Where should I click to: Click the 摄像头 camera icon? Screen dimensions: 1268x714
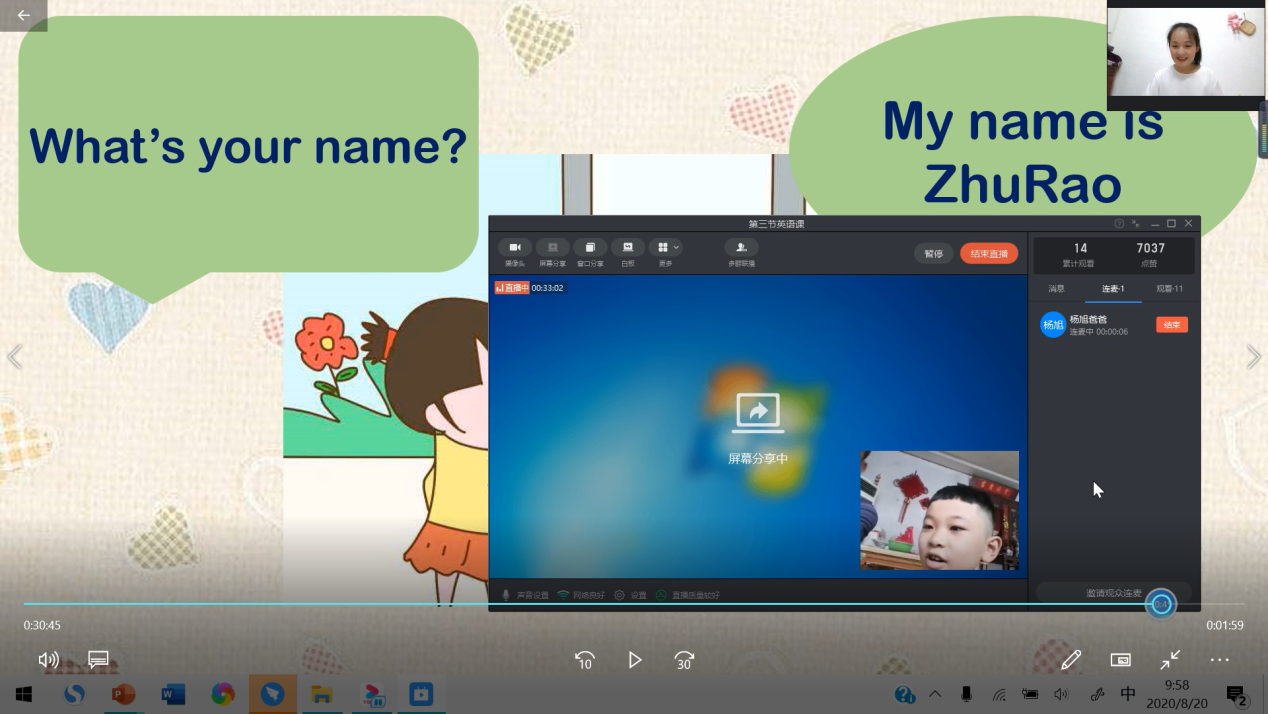(514, 248)
